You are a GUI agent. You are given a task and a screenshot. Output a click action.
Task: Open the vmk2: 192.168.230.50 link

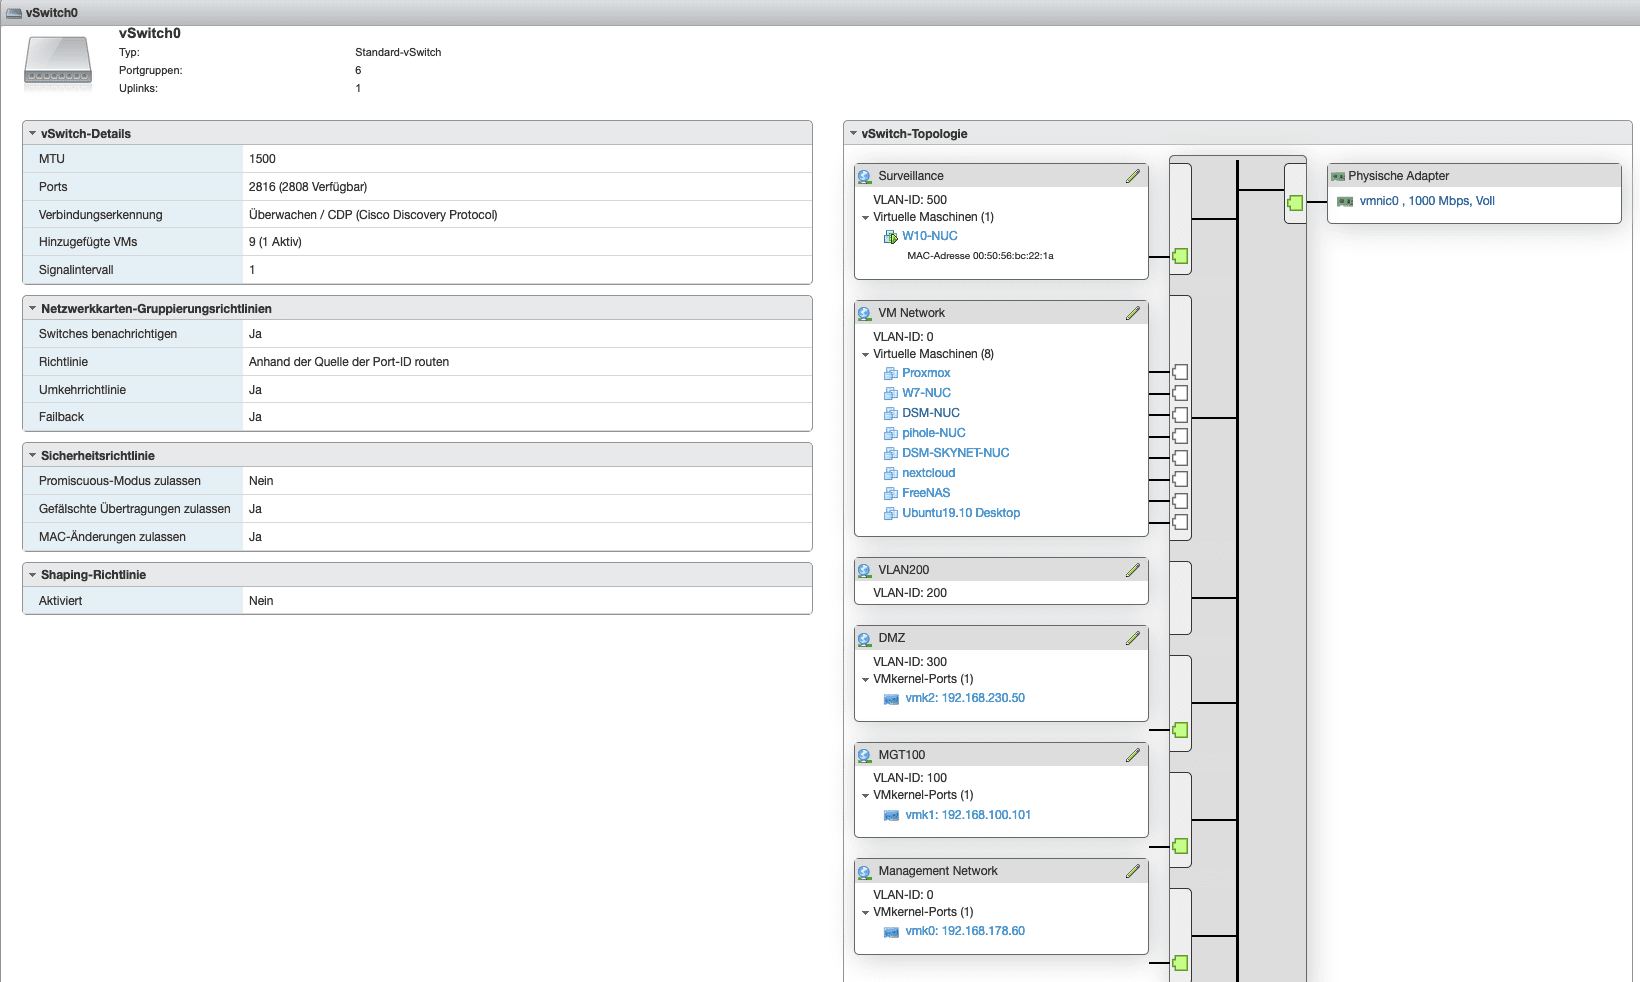965,698
